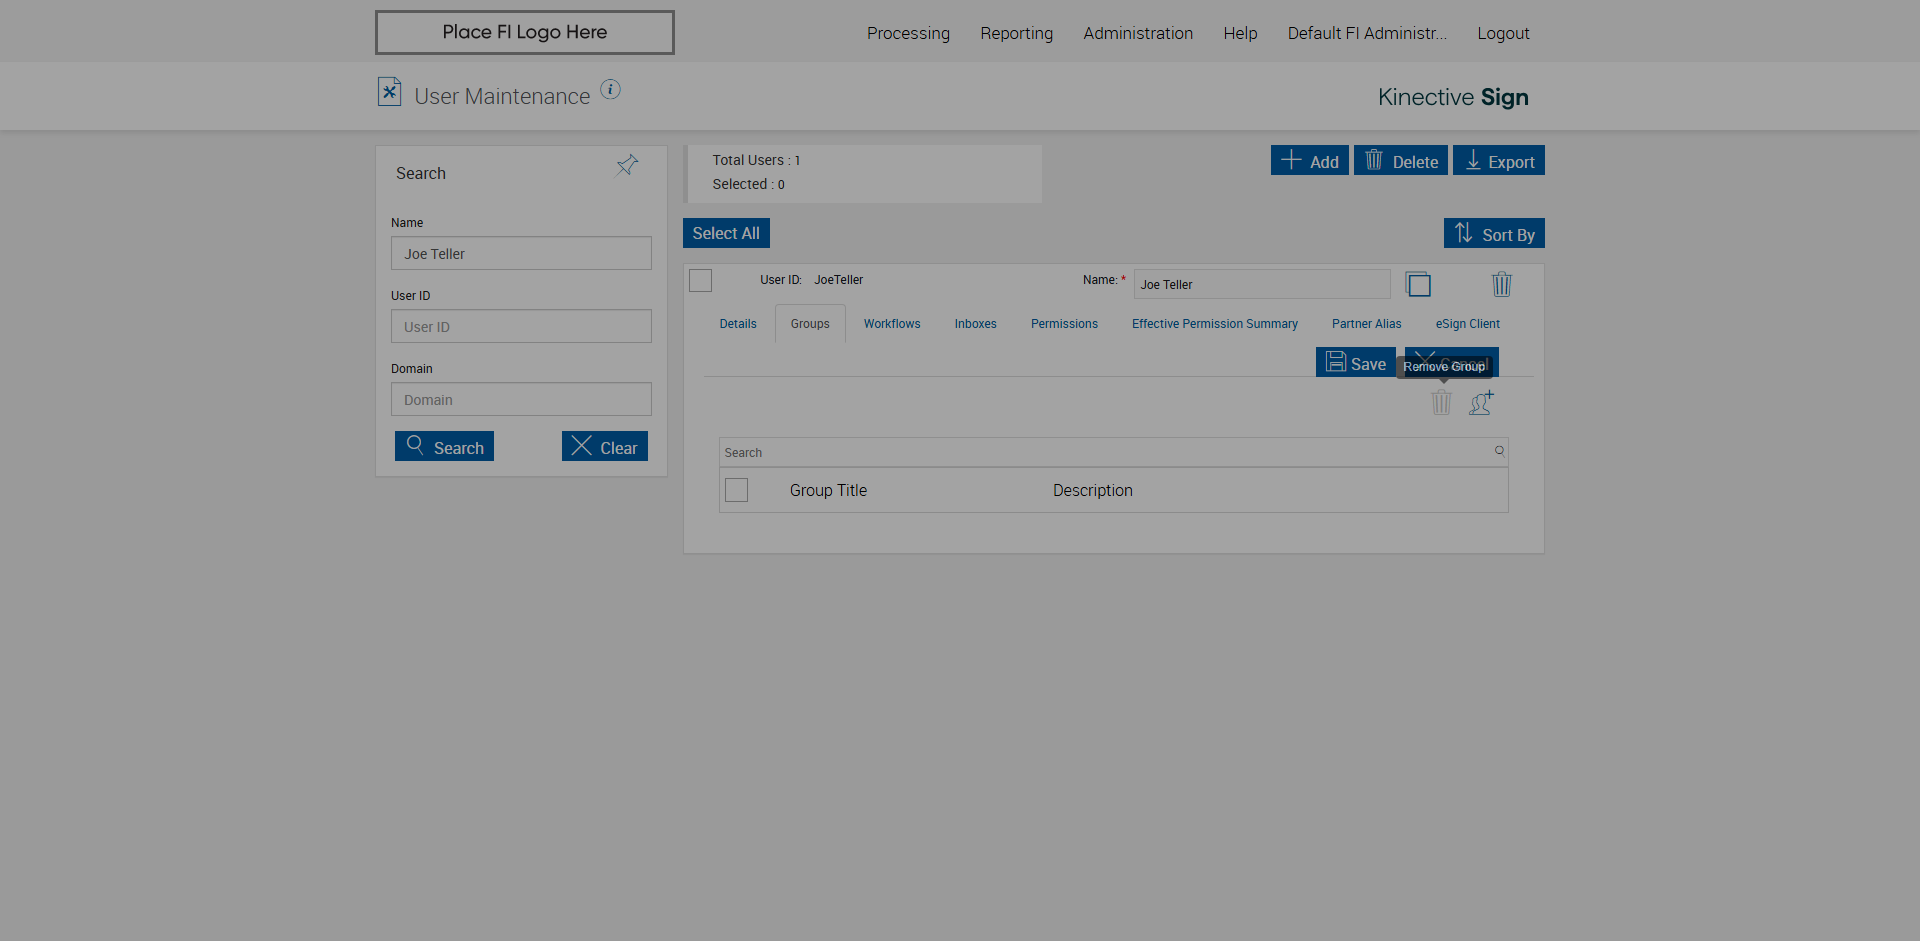Click the Add user button

tap(1309, 160)
